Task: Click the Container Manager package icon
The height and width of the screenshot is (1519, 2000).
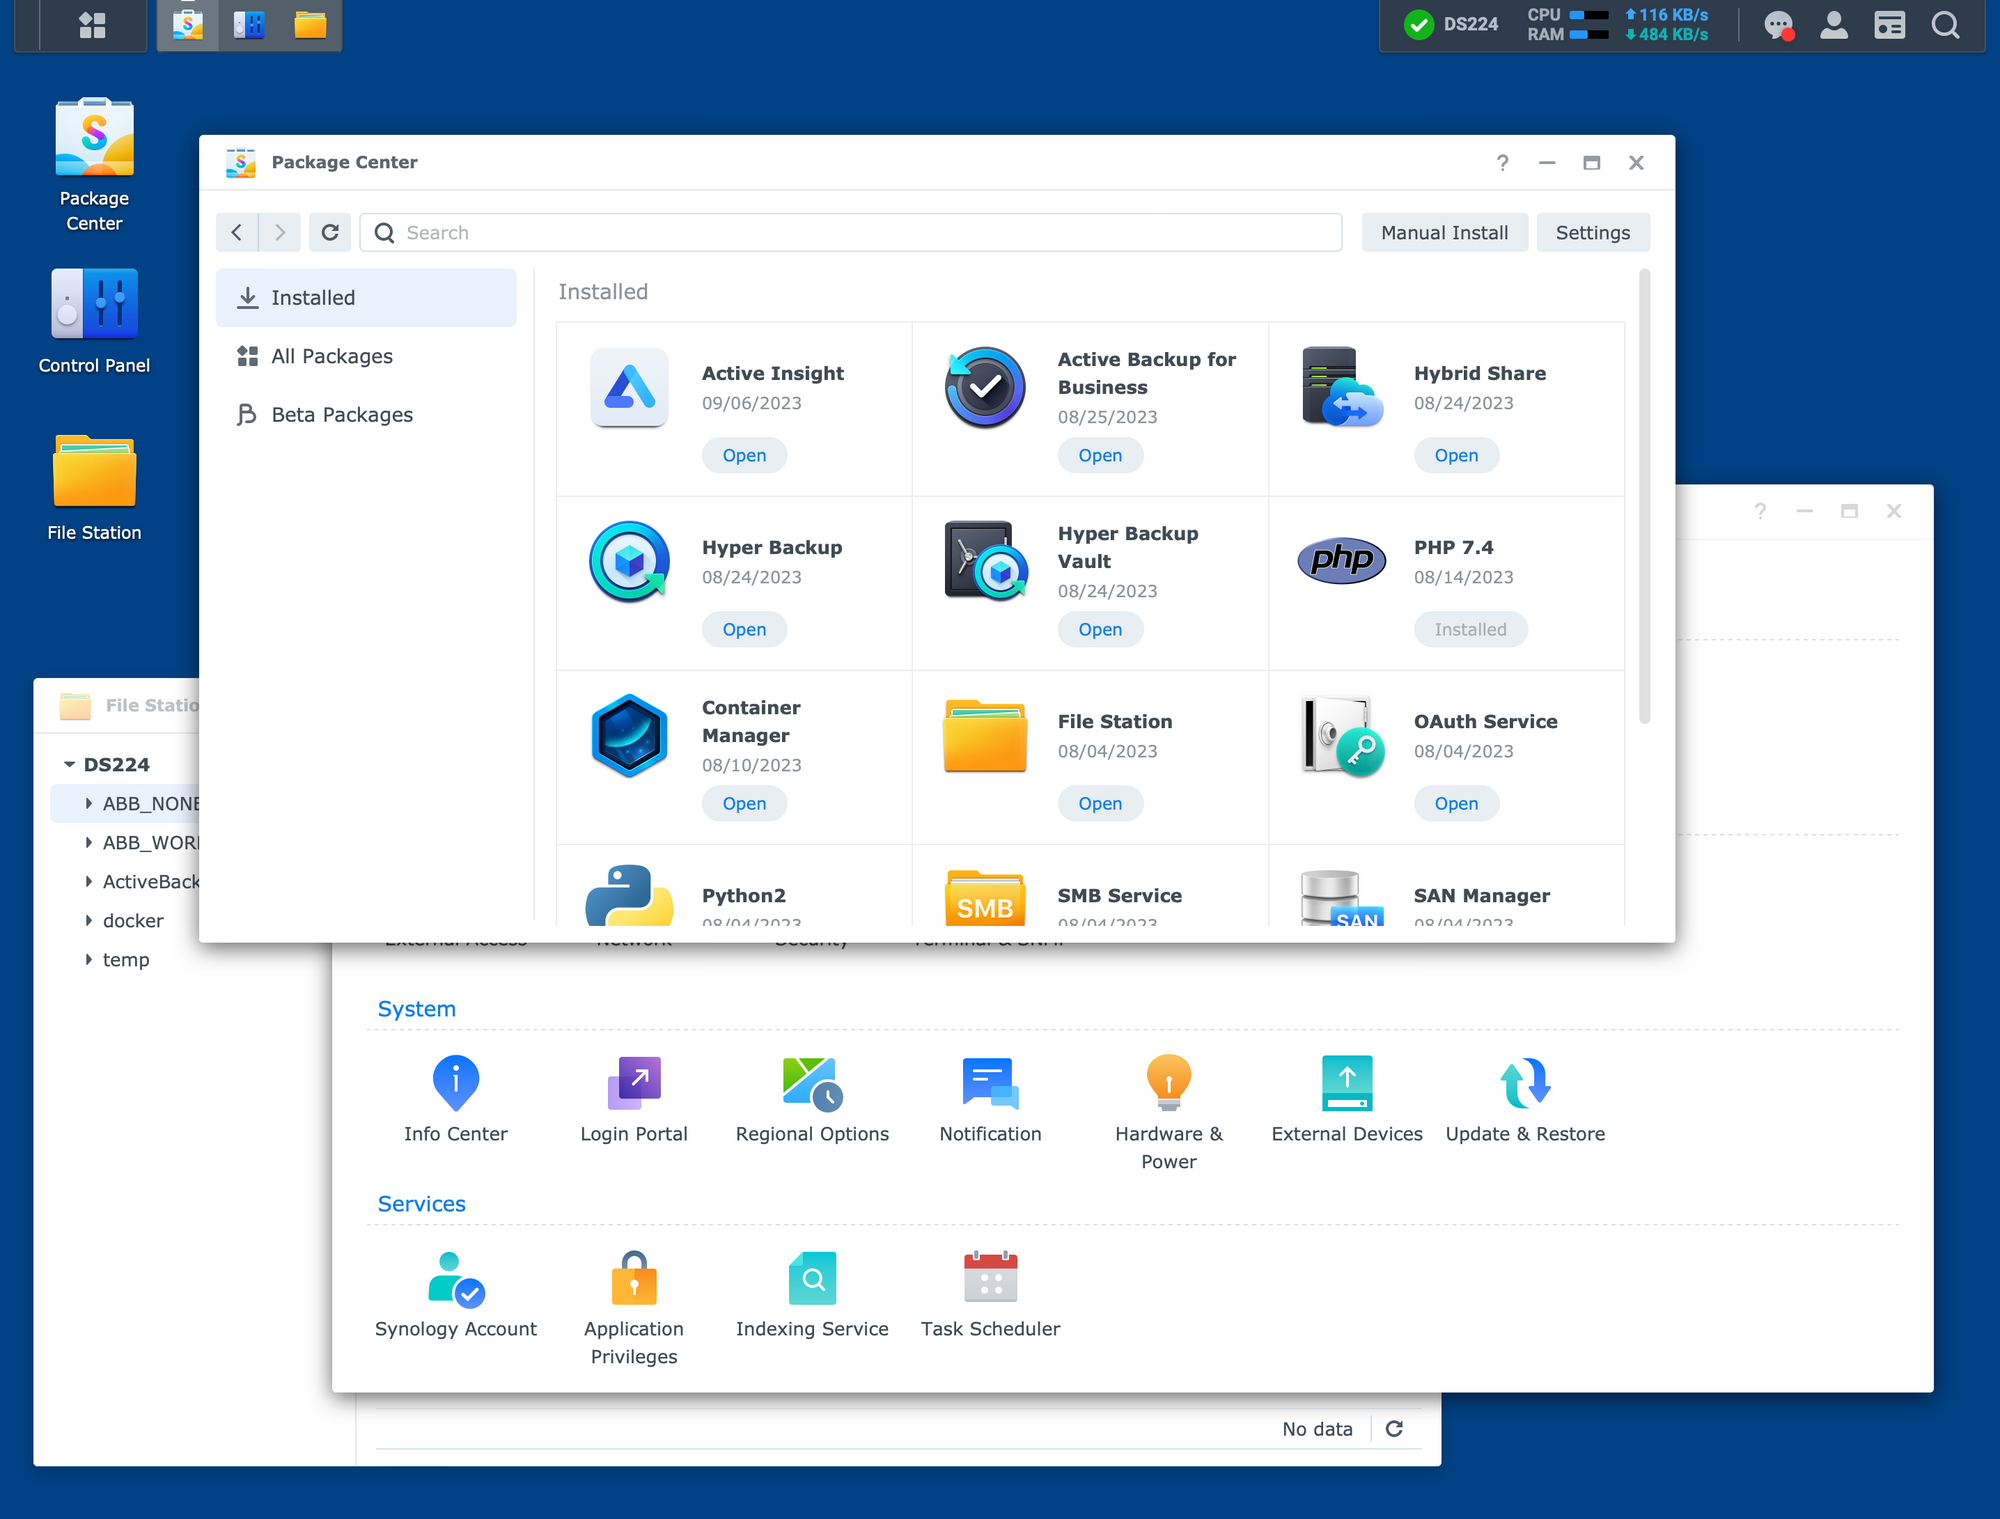Action: pos(629,735)
